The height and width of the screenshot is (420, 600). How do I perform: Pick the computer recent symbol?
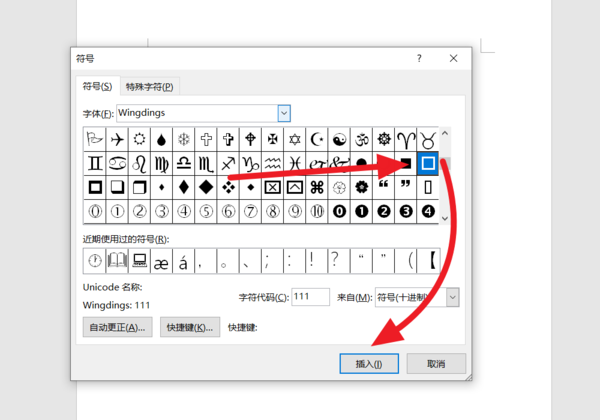[140, 261]
